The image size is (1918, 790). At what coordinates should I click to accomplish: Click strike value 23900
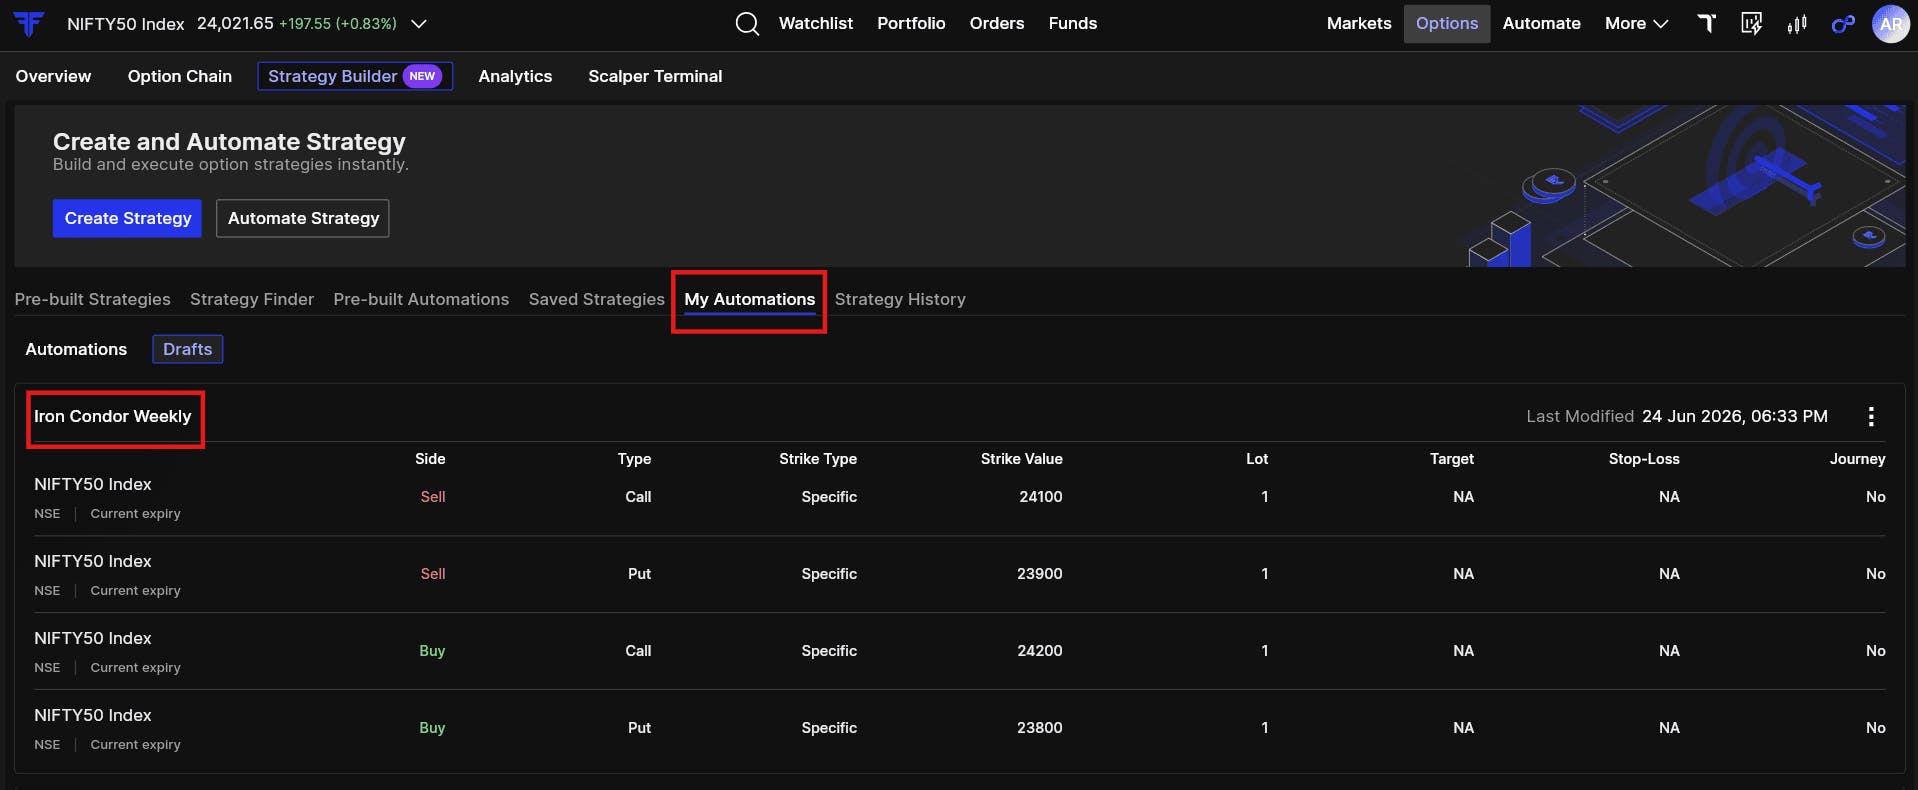1040,574
